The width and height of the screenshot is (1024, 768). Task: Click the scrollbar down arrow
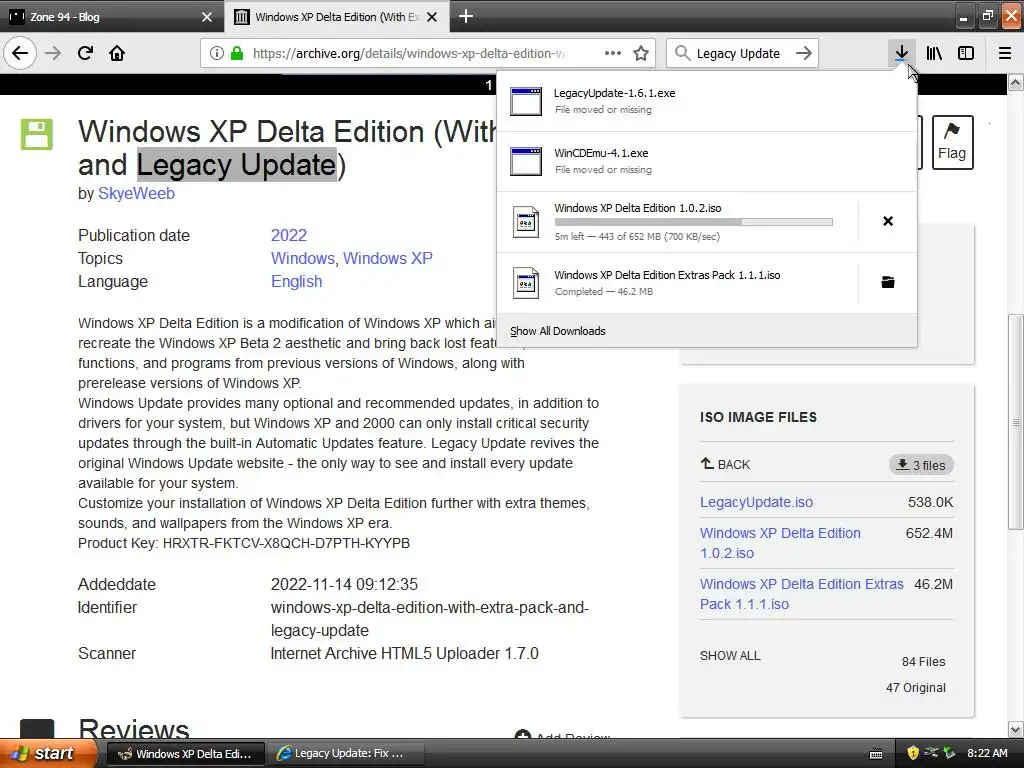pyautogui.click(x=1016, y=729)
